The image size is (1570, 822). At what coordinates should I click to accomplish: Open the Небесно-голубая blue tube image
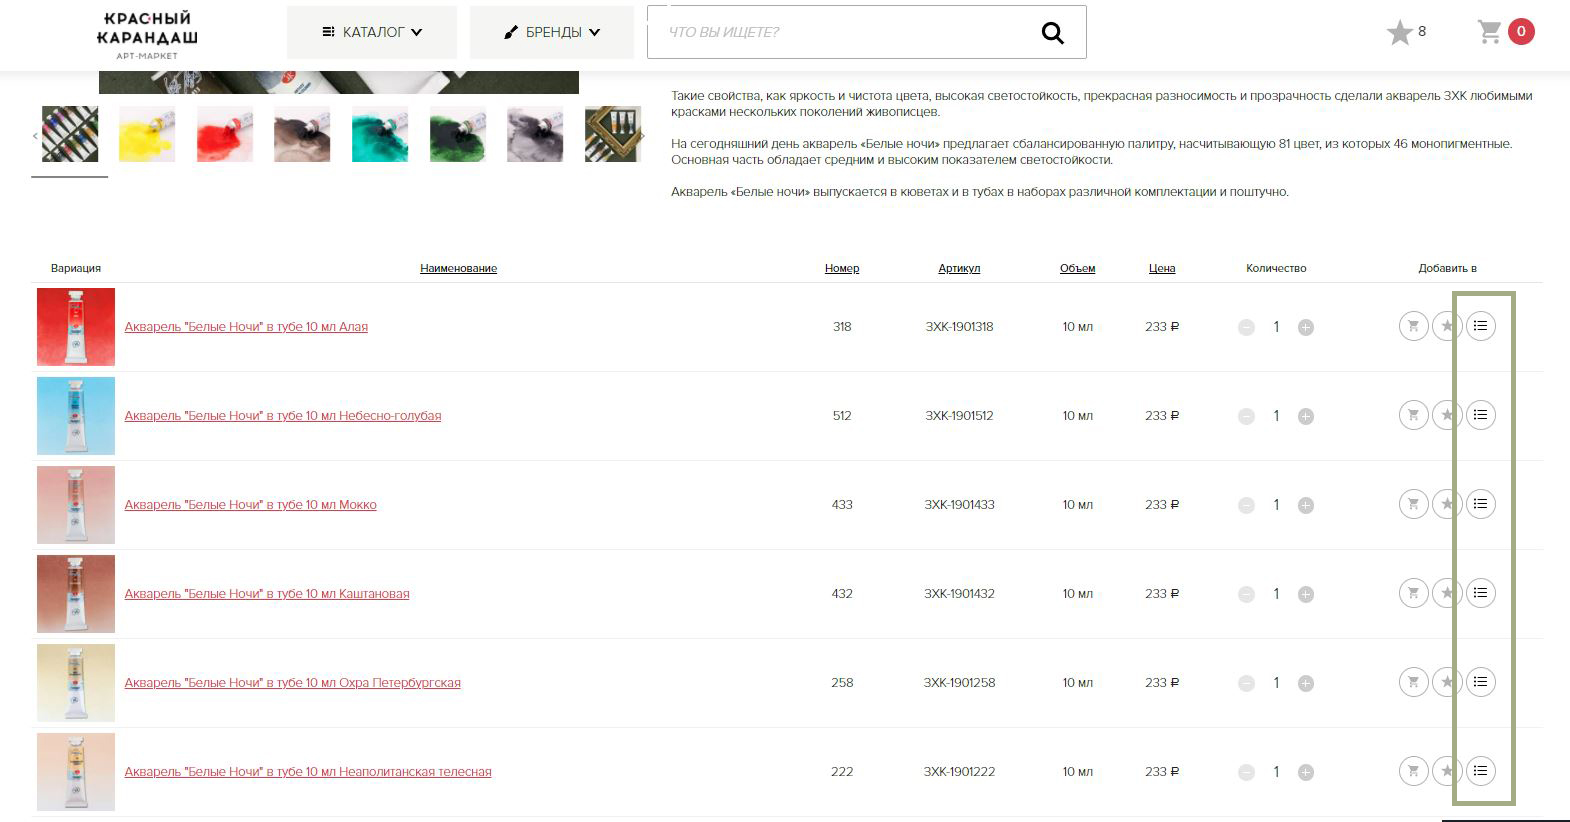click(76, 416)
